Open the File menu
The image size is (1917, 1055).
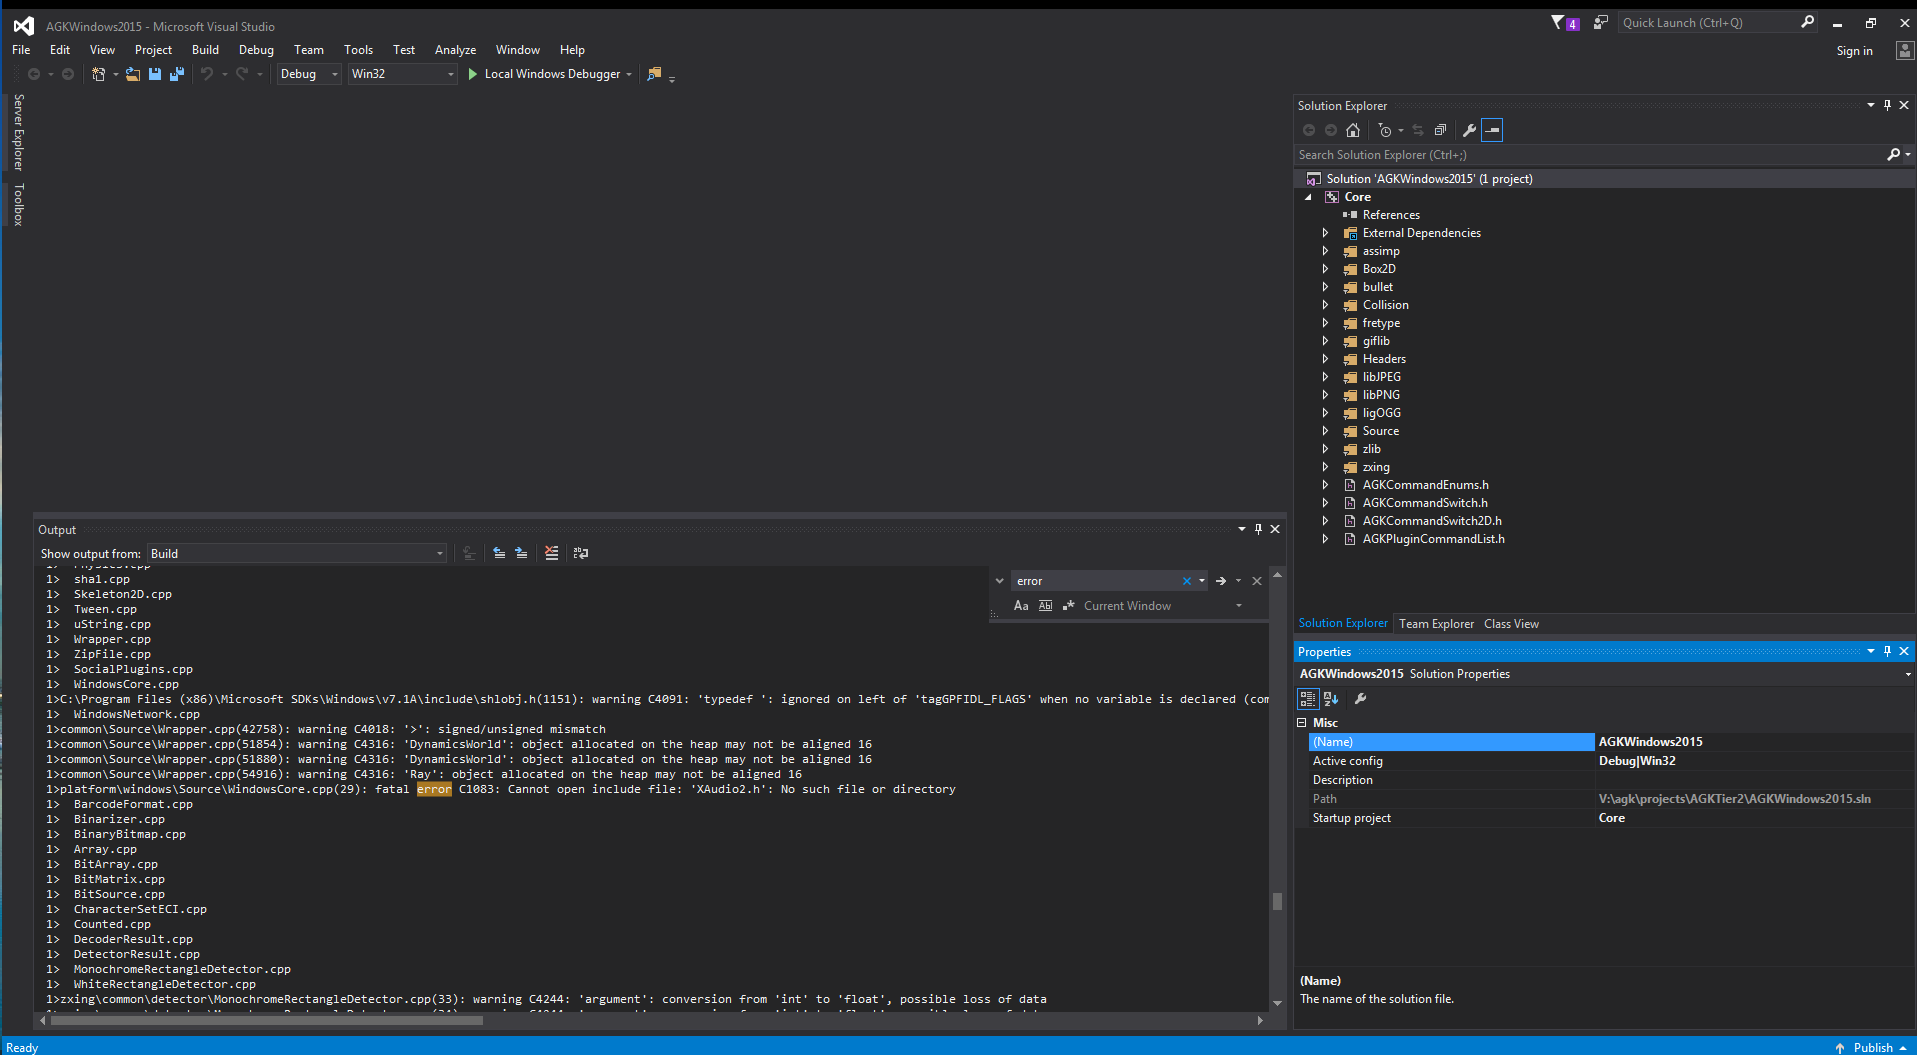(21, 50)
